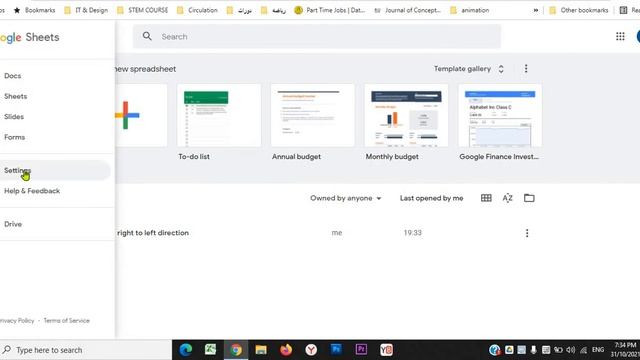
Task: Open Settings in the side menu
Action: point(55,170)
